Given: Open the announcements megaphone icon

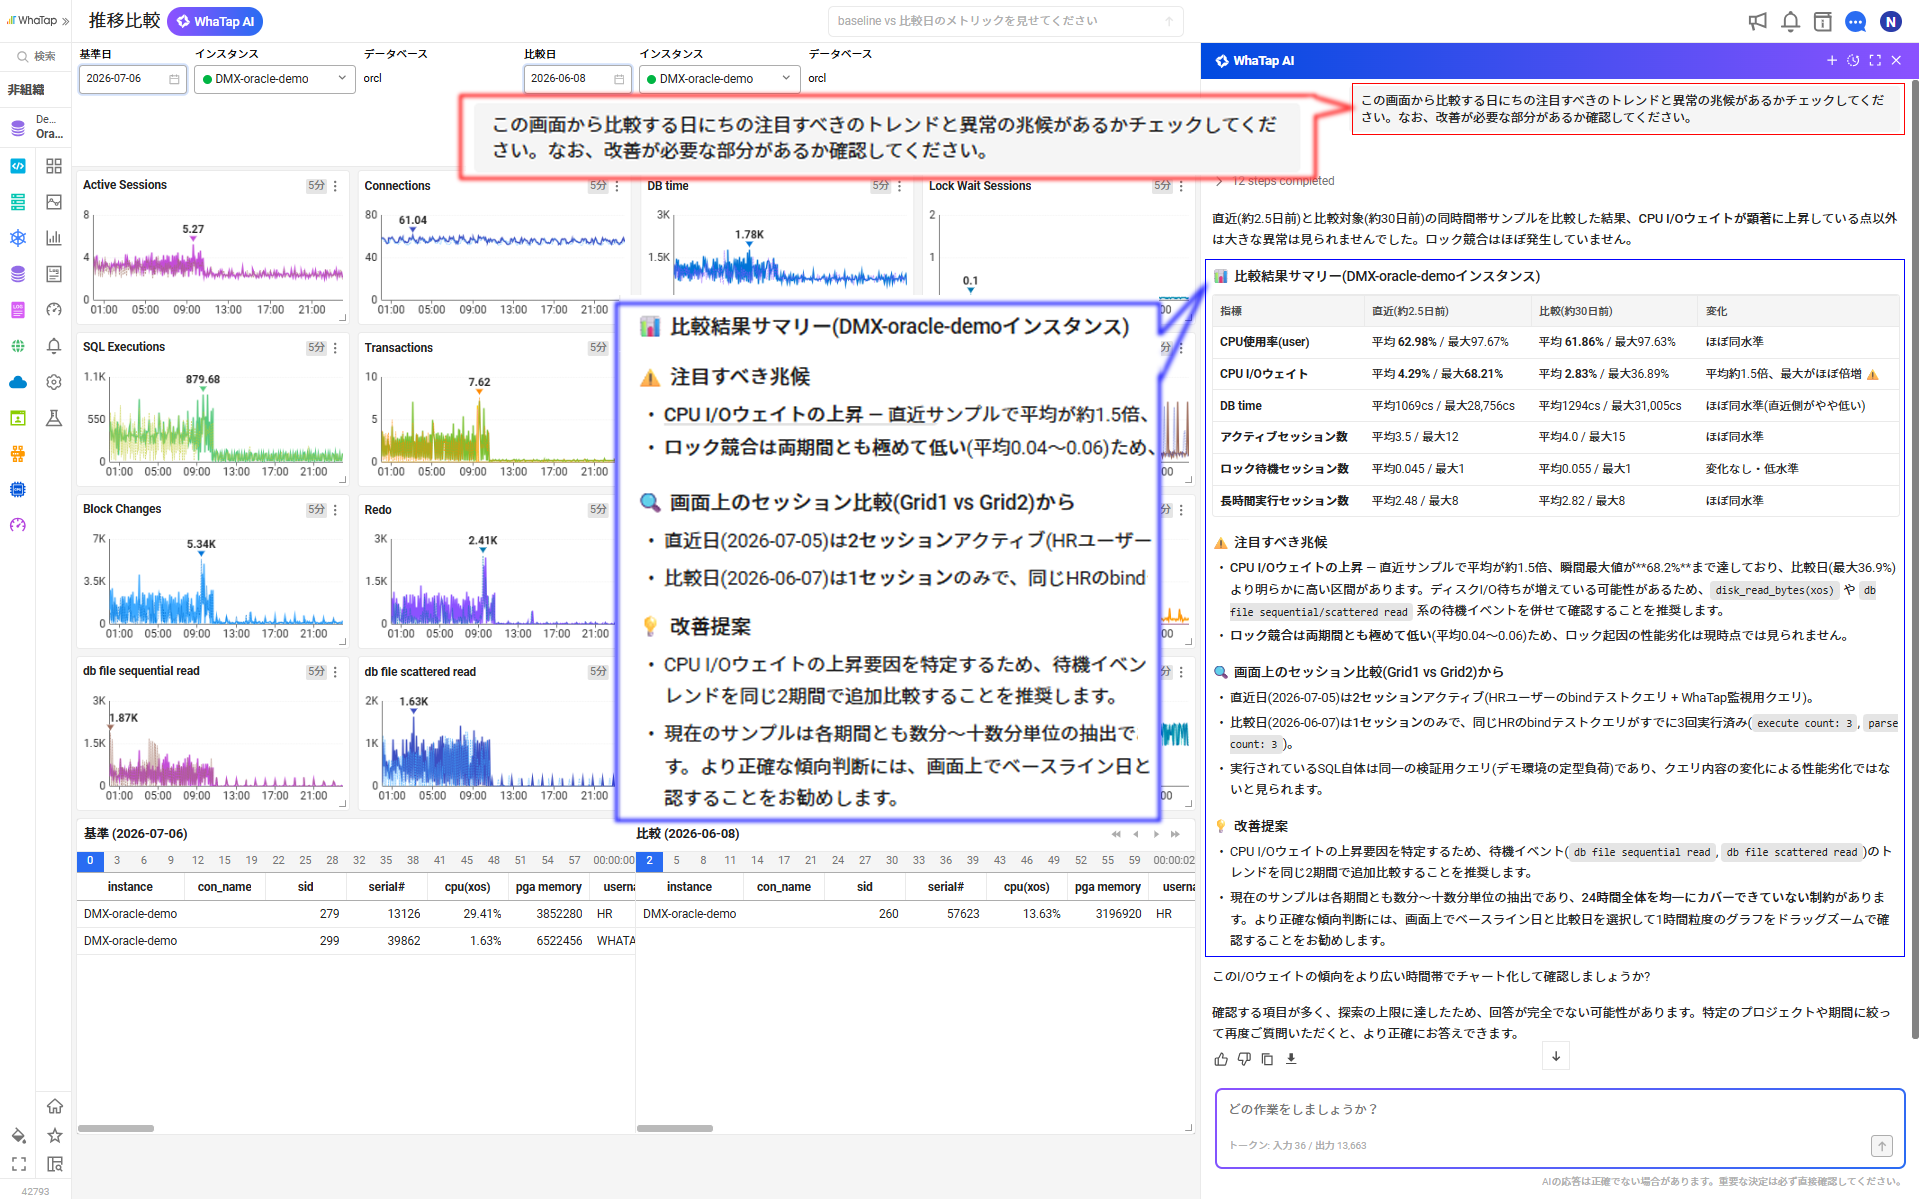Looking at the screenshot, I should (1757, 21).
